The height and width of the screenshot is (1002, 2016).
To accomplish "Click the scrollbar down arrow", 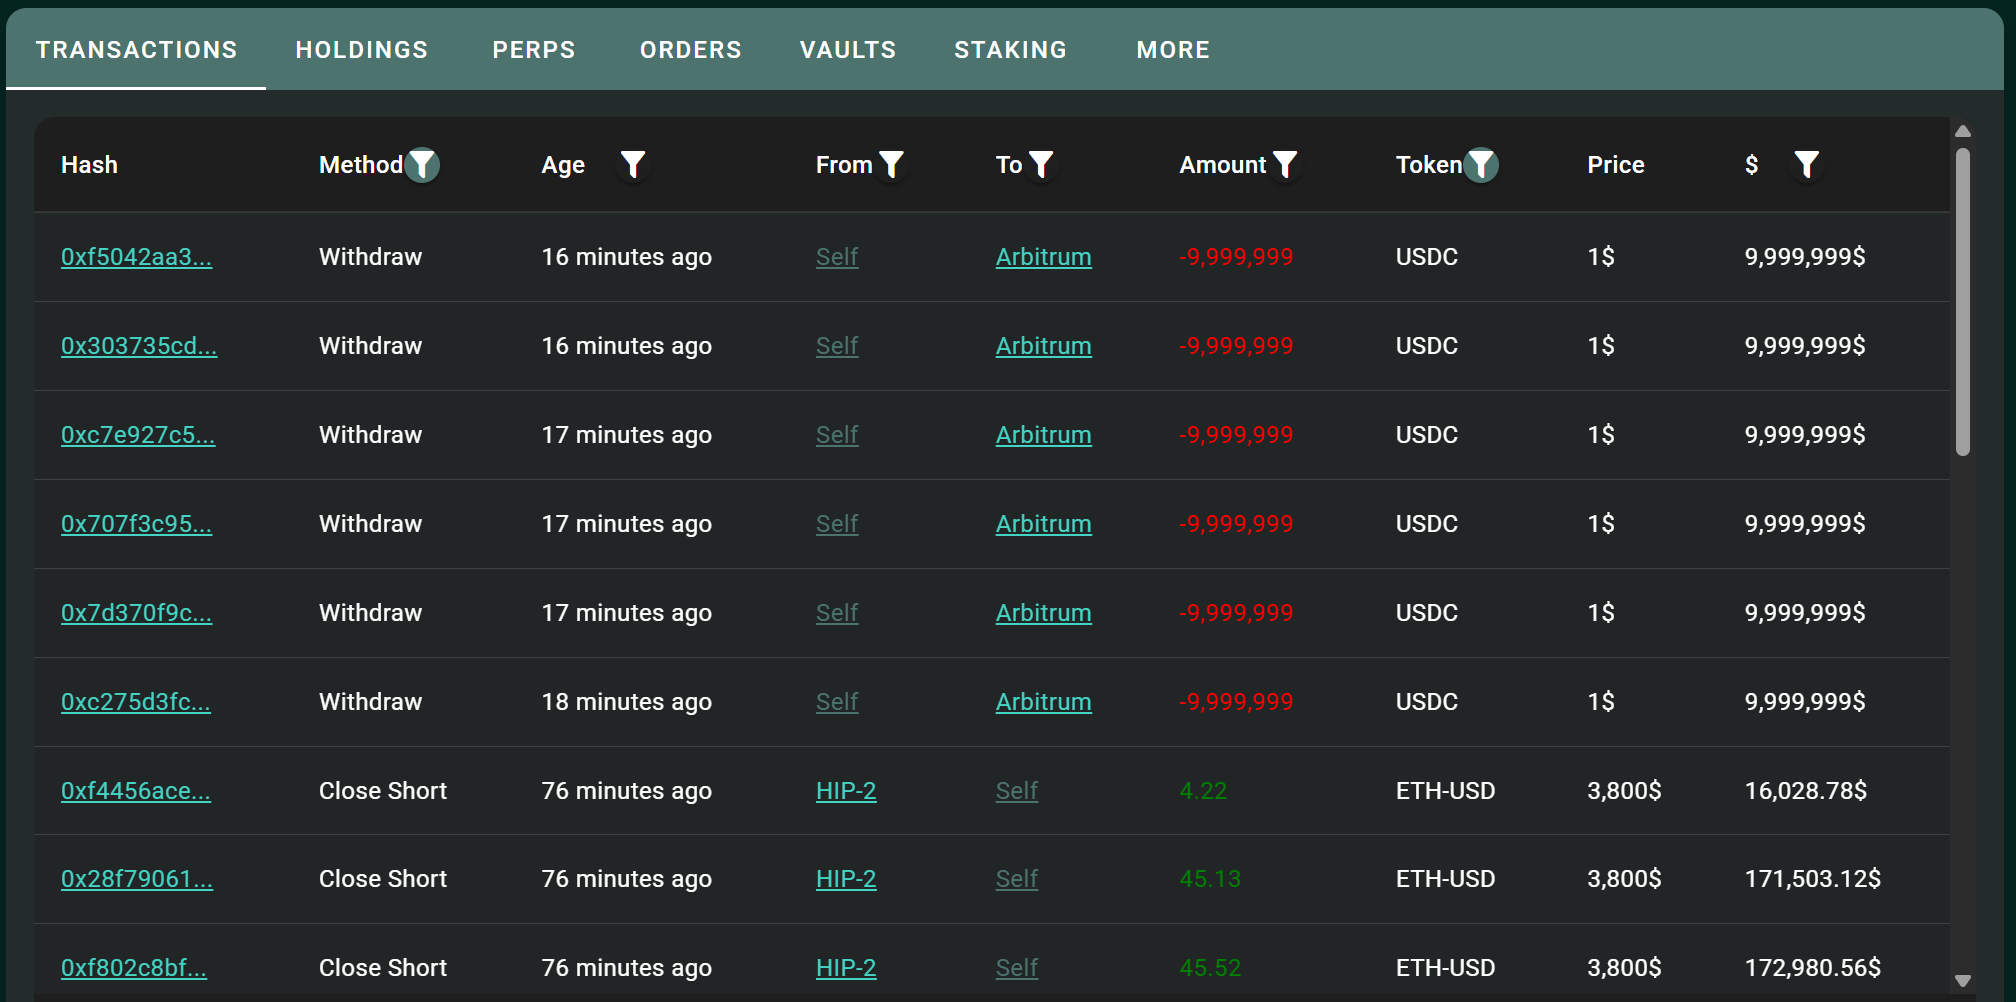I will [1962, 982].
